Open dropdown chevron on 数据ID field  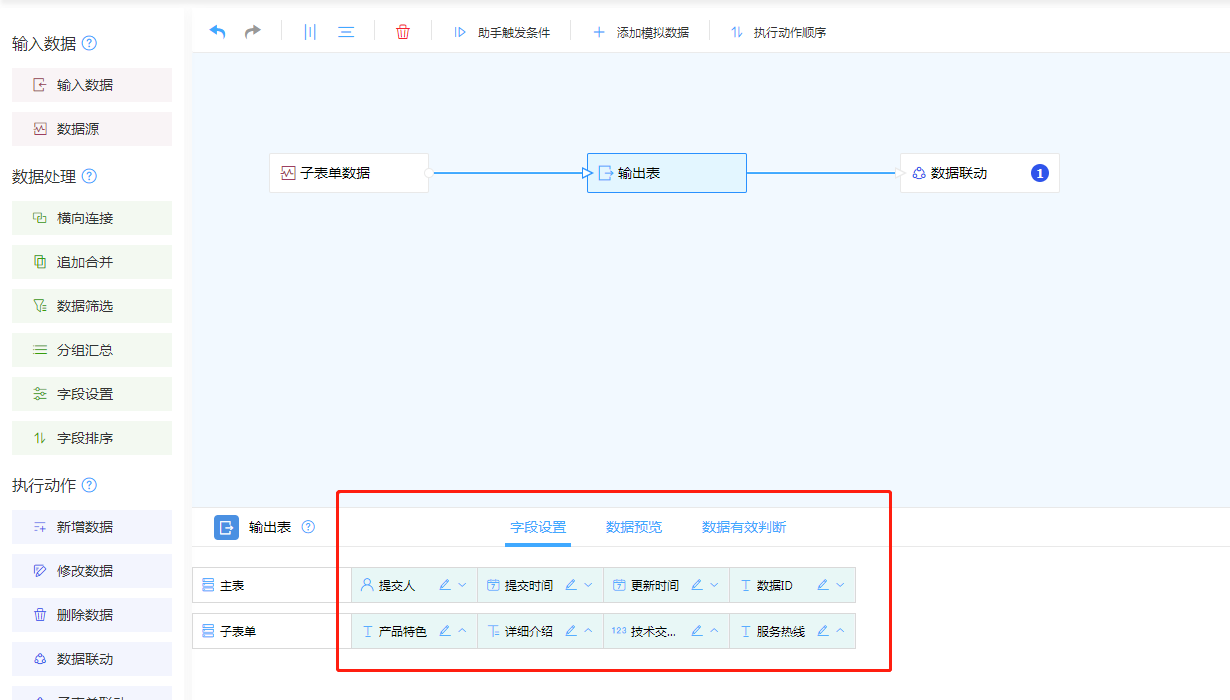coord(840,585)
